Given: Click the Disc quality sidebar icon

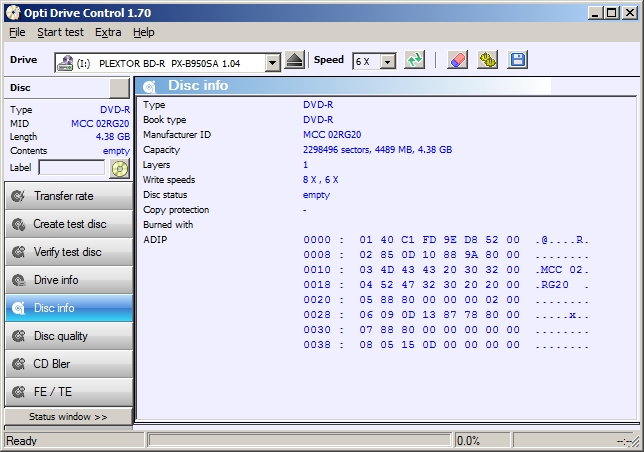Looking at the screenshot, I should (x=18, y=336).
